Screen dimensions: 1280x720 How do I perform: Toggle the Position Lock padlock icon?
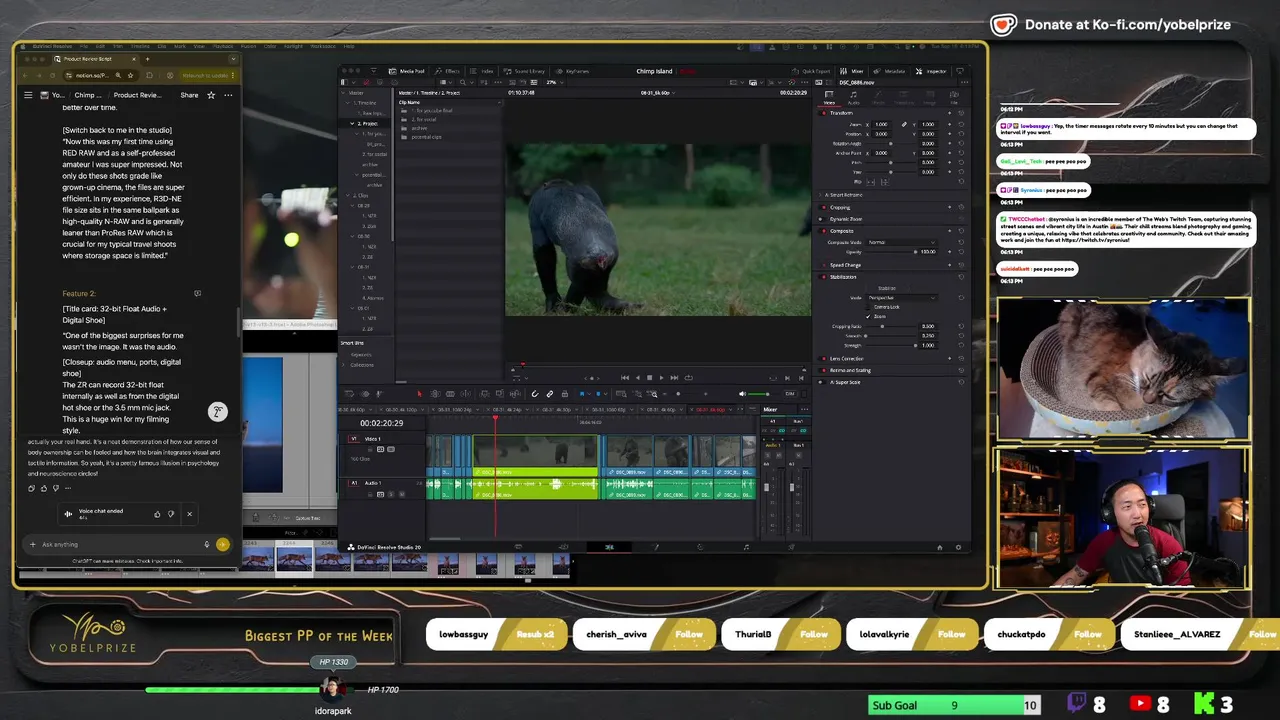pos(563,394)
